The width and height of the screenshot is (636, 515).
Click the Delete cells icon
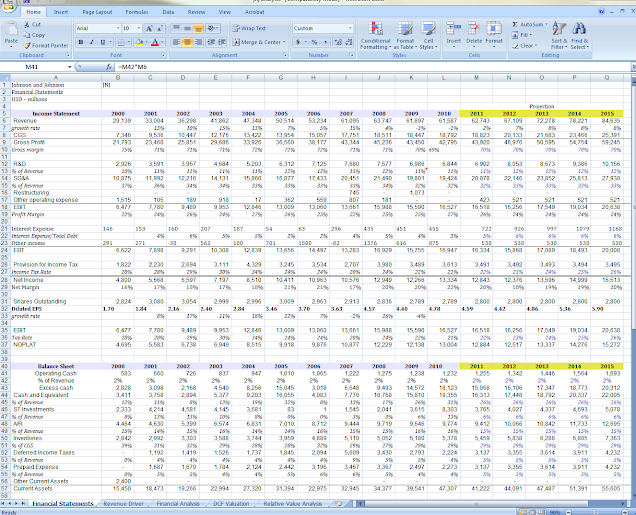click(473, 30)
